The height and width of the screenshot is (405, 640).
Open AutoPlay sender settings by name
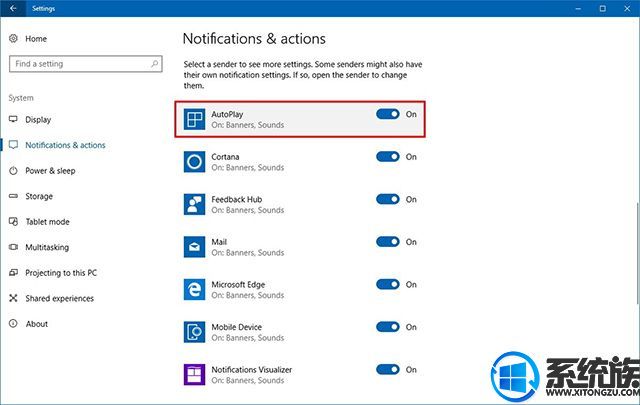point(227,114)
